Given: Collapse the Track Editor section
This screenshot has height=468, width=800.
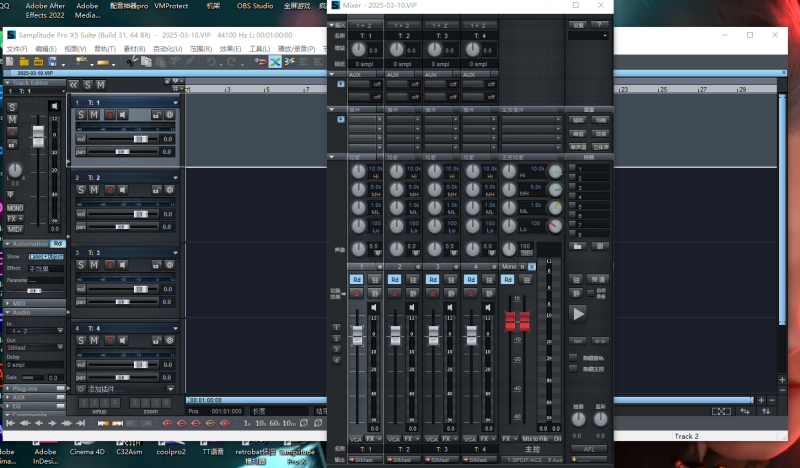Looking at the screenshot, I should [8, 83].
